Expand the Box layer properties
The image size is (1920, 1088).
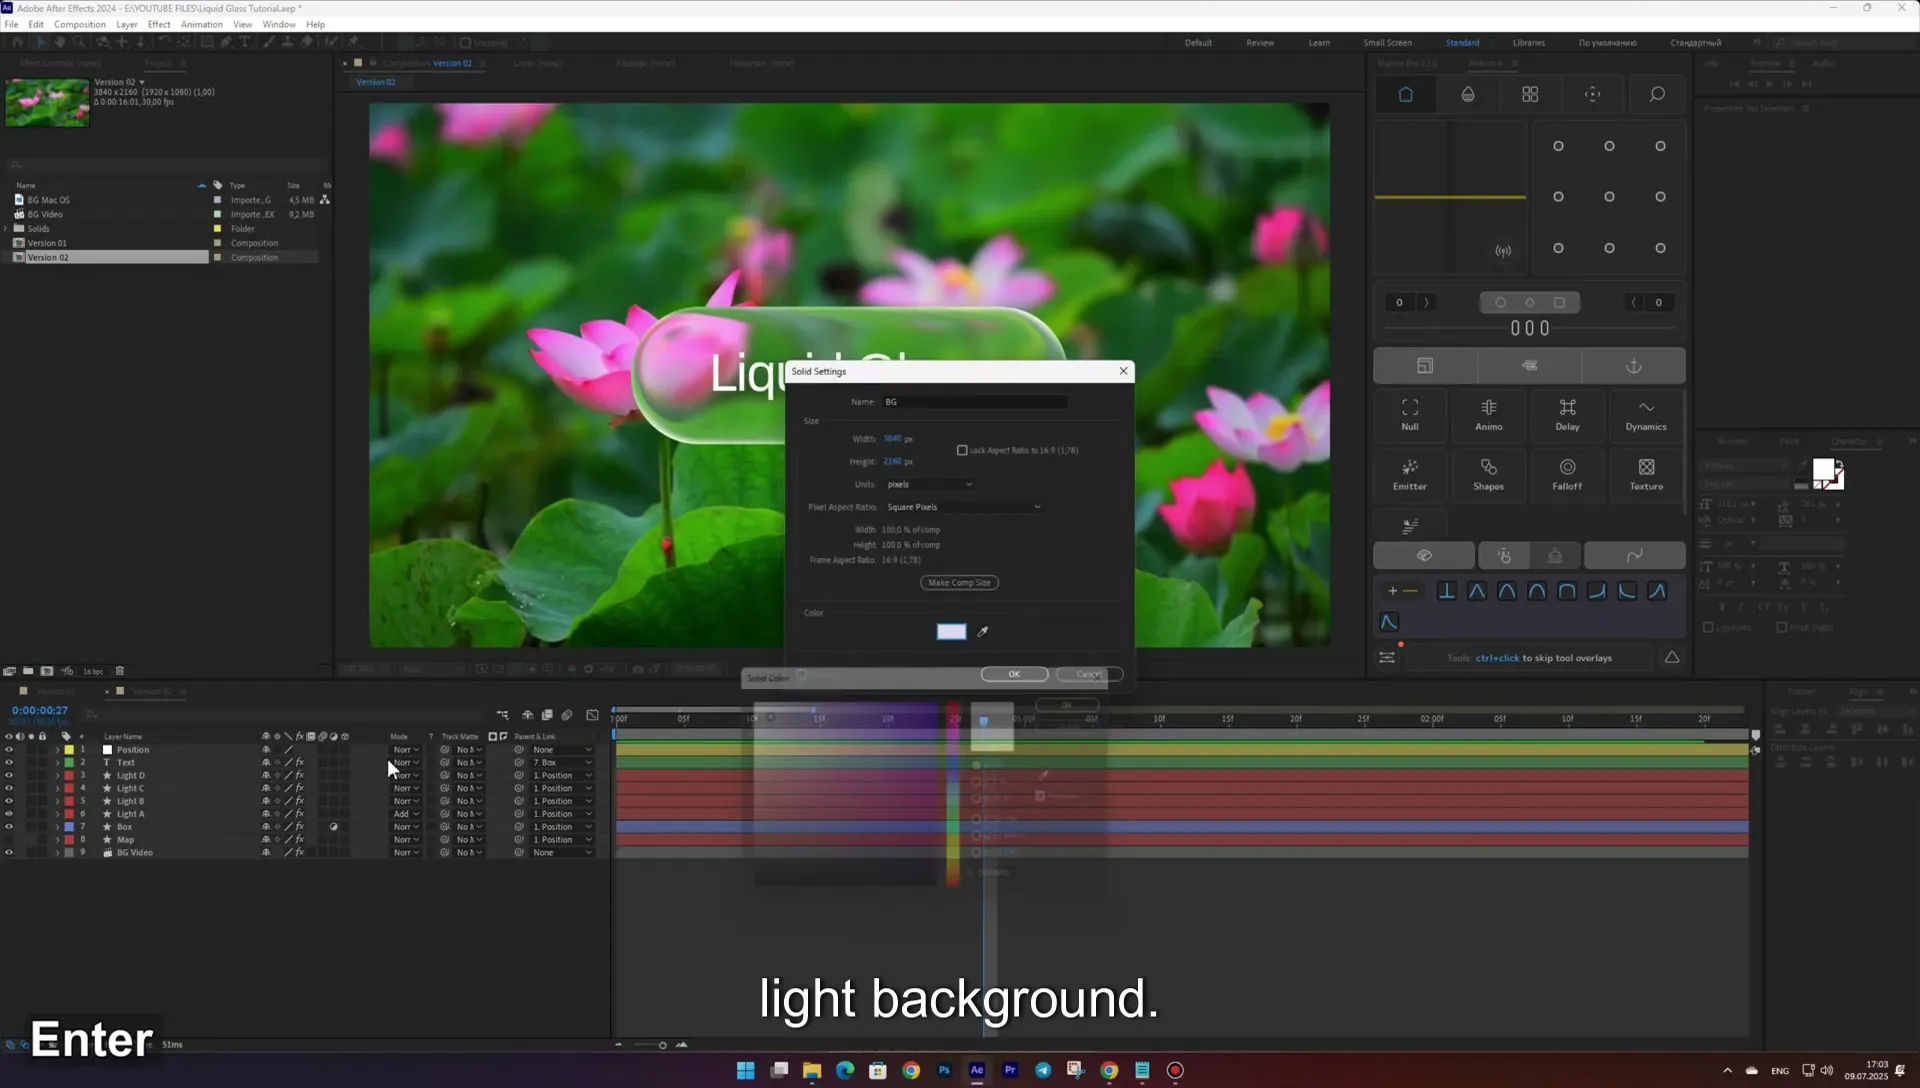pyautogui.click(x=57, y=827)
